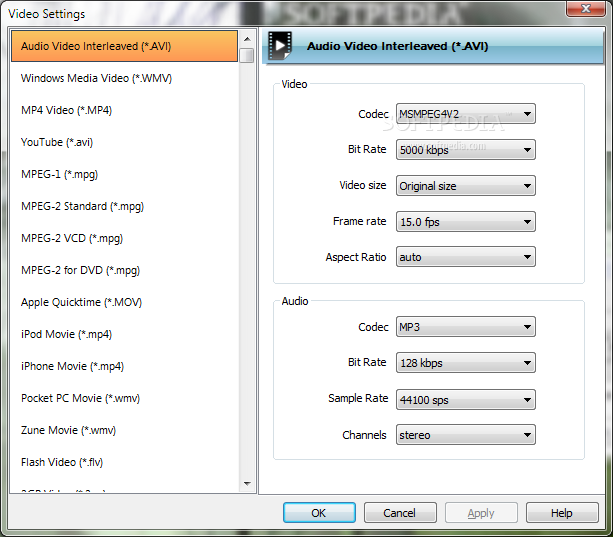Open the audio Codec dropdown showing MP3

[x=466, y=327]
